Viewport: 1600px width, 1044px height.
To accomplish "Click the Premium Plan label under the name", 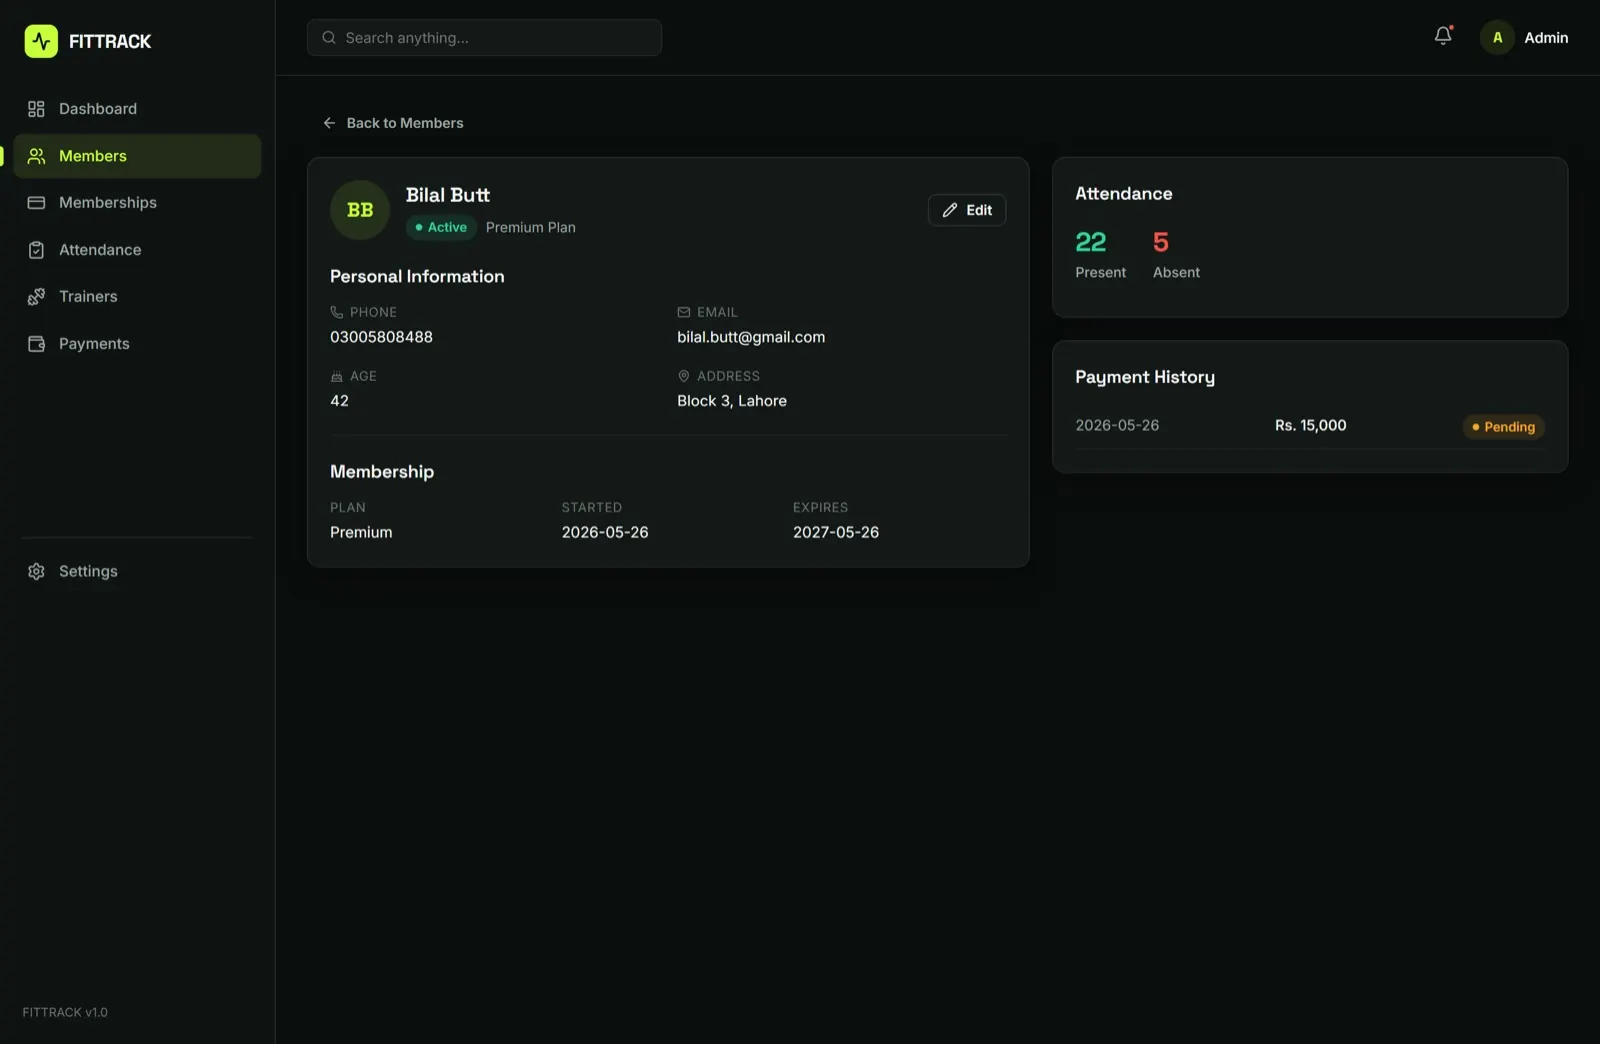I will (x=531, y=228).
